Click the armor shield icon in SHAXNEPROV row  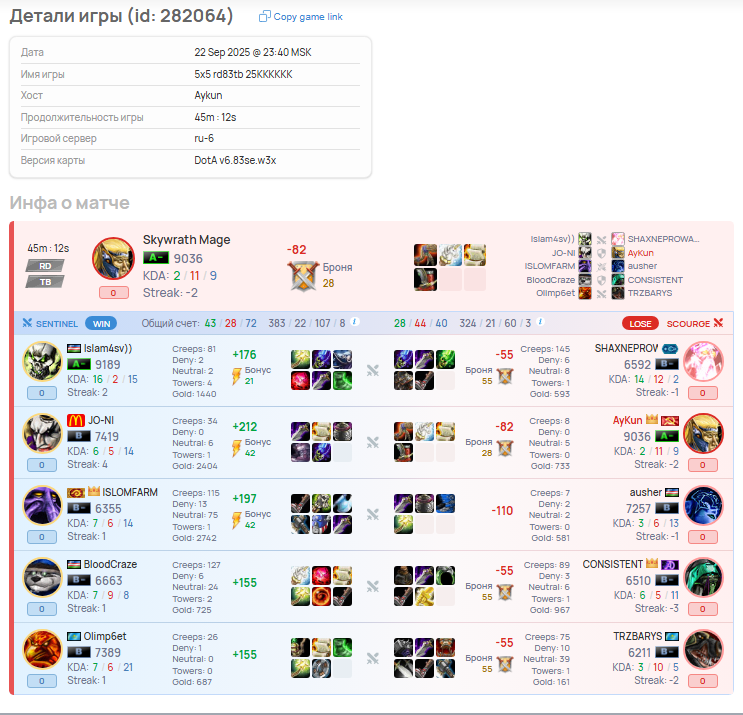(505, 376)
